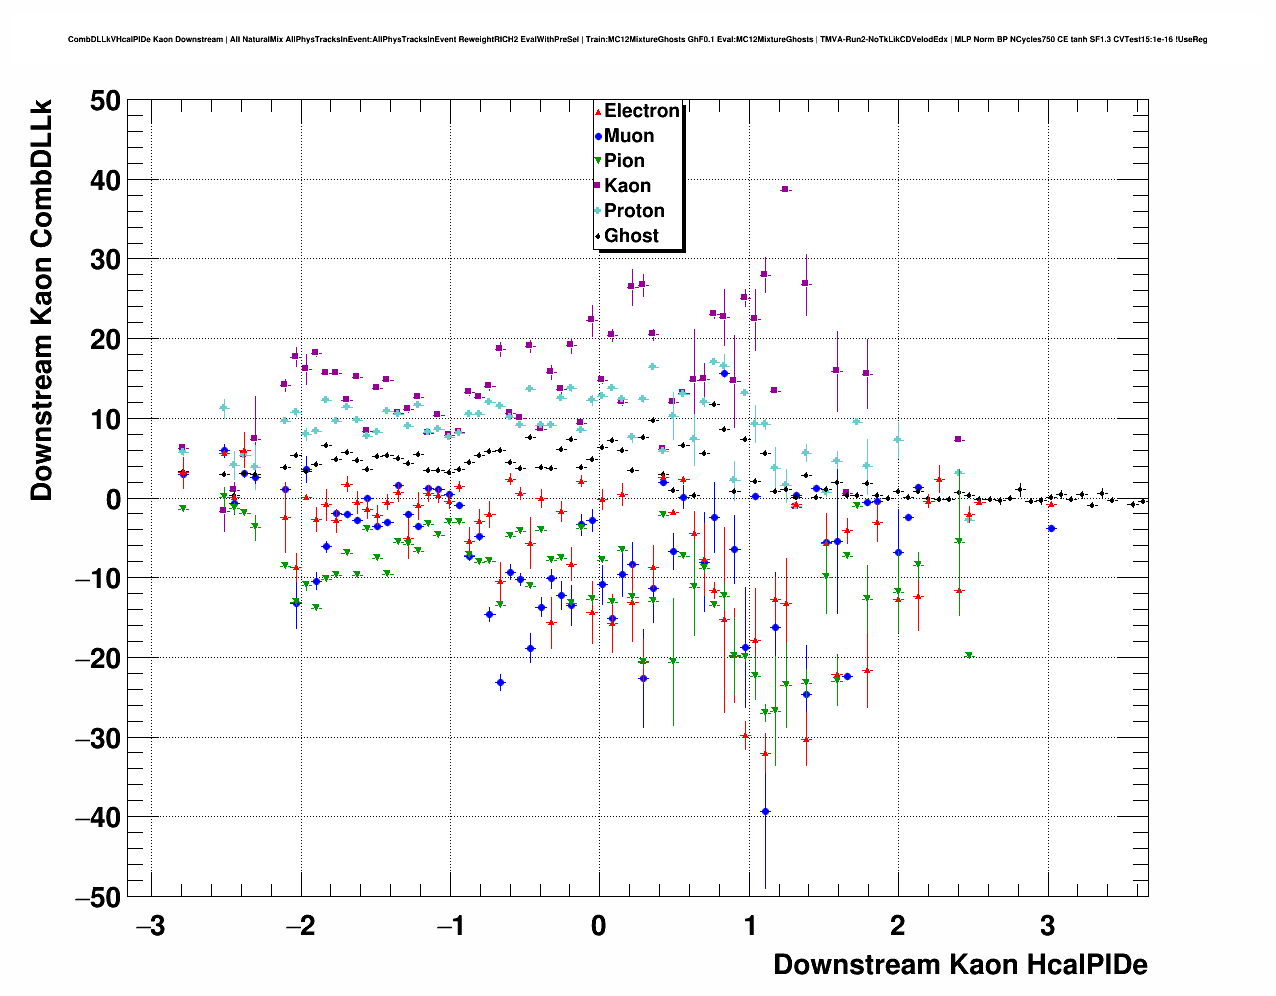Click the y-axis label 20
1276x996 pixels.
tap(104, 340)
